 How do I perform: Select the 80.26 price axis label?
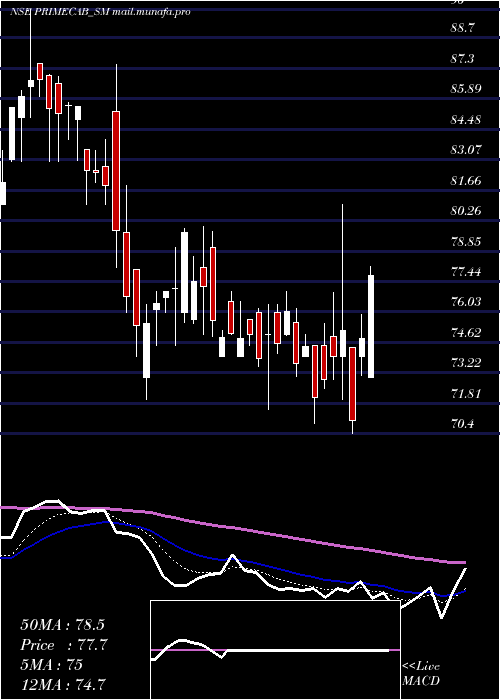(466, 211)
